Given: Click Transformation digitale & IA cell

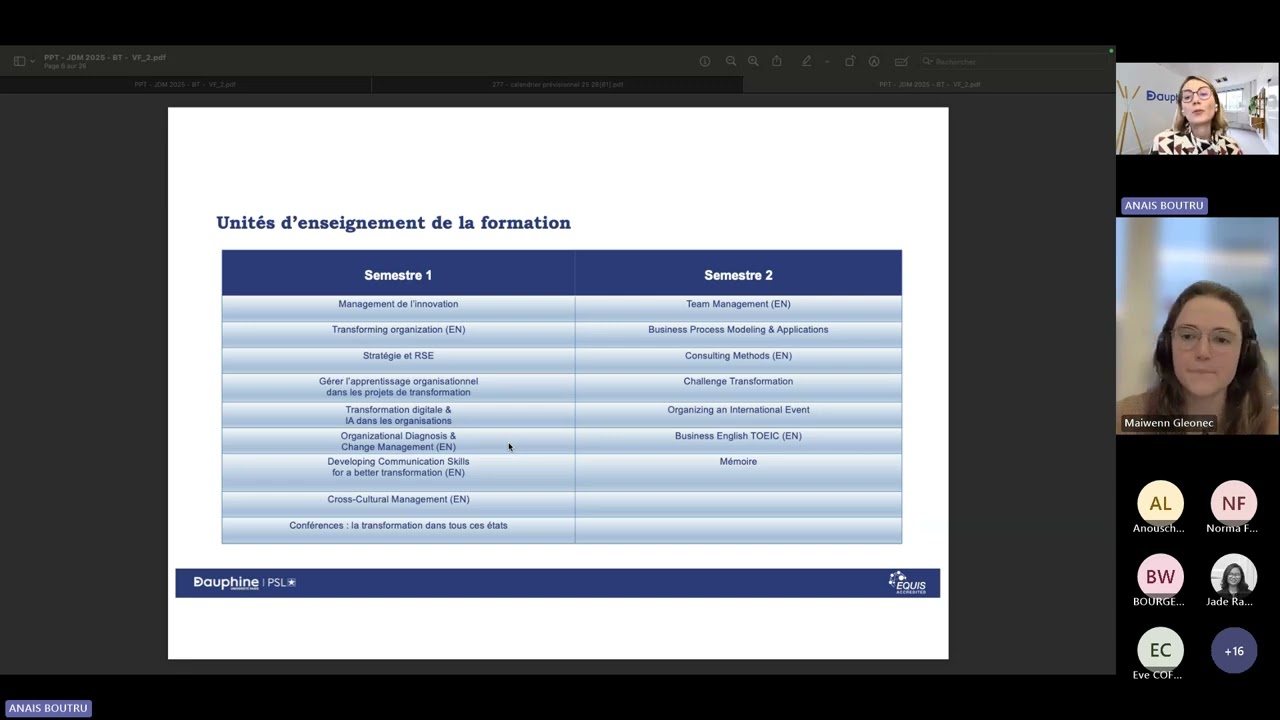Looking at the screenshot, I should click(x=398, y=415).
